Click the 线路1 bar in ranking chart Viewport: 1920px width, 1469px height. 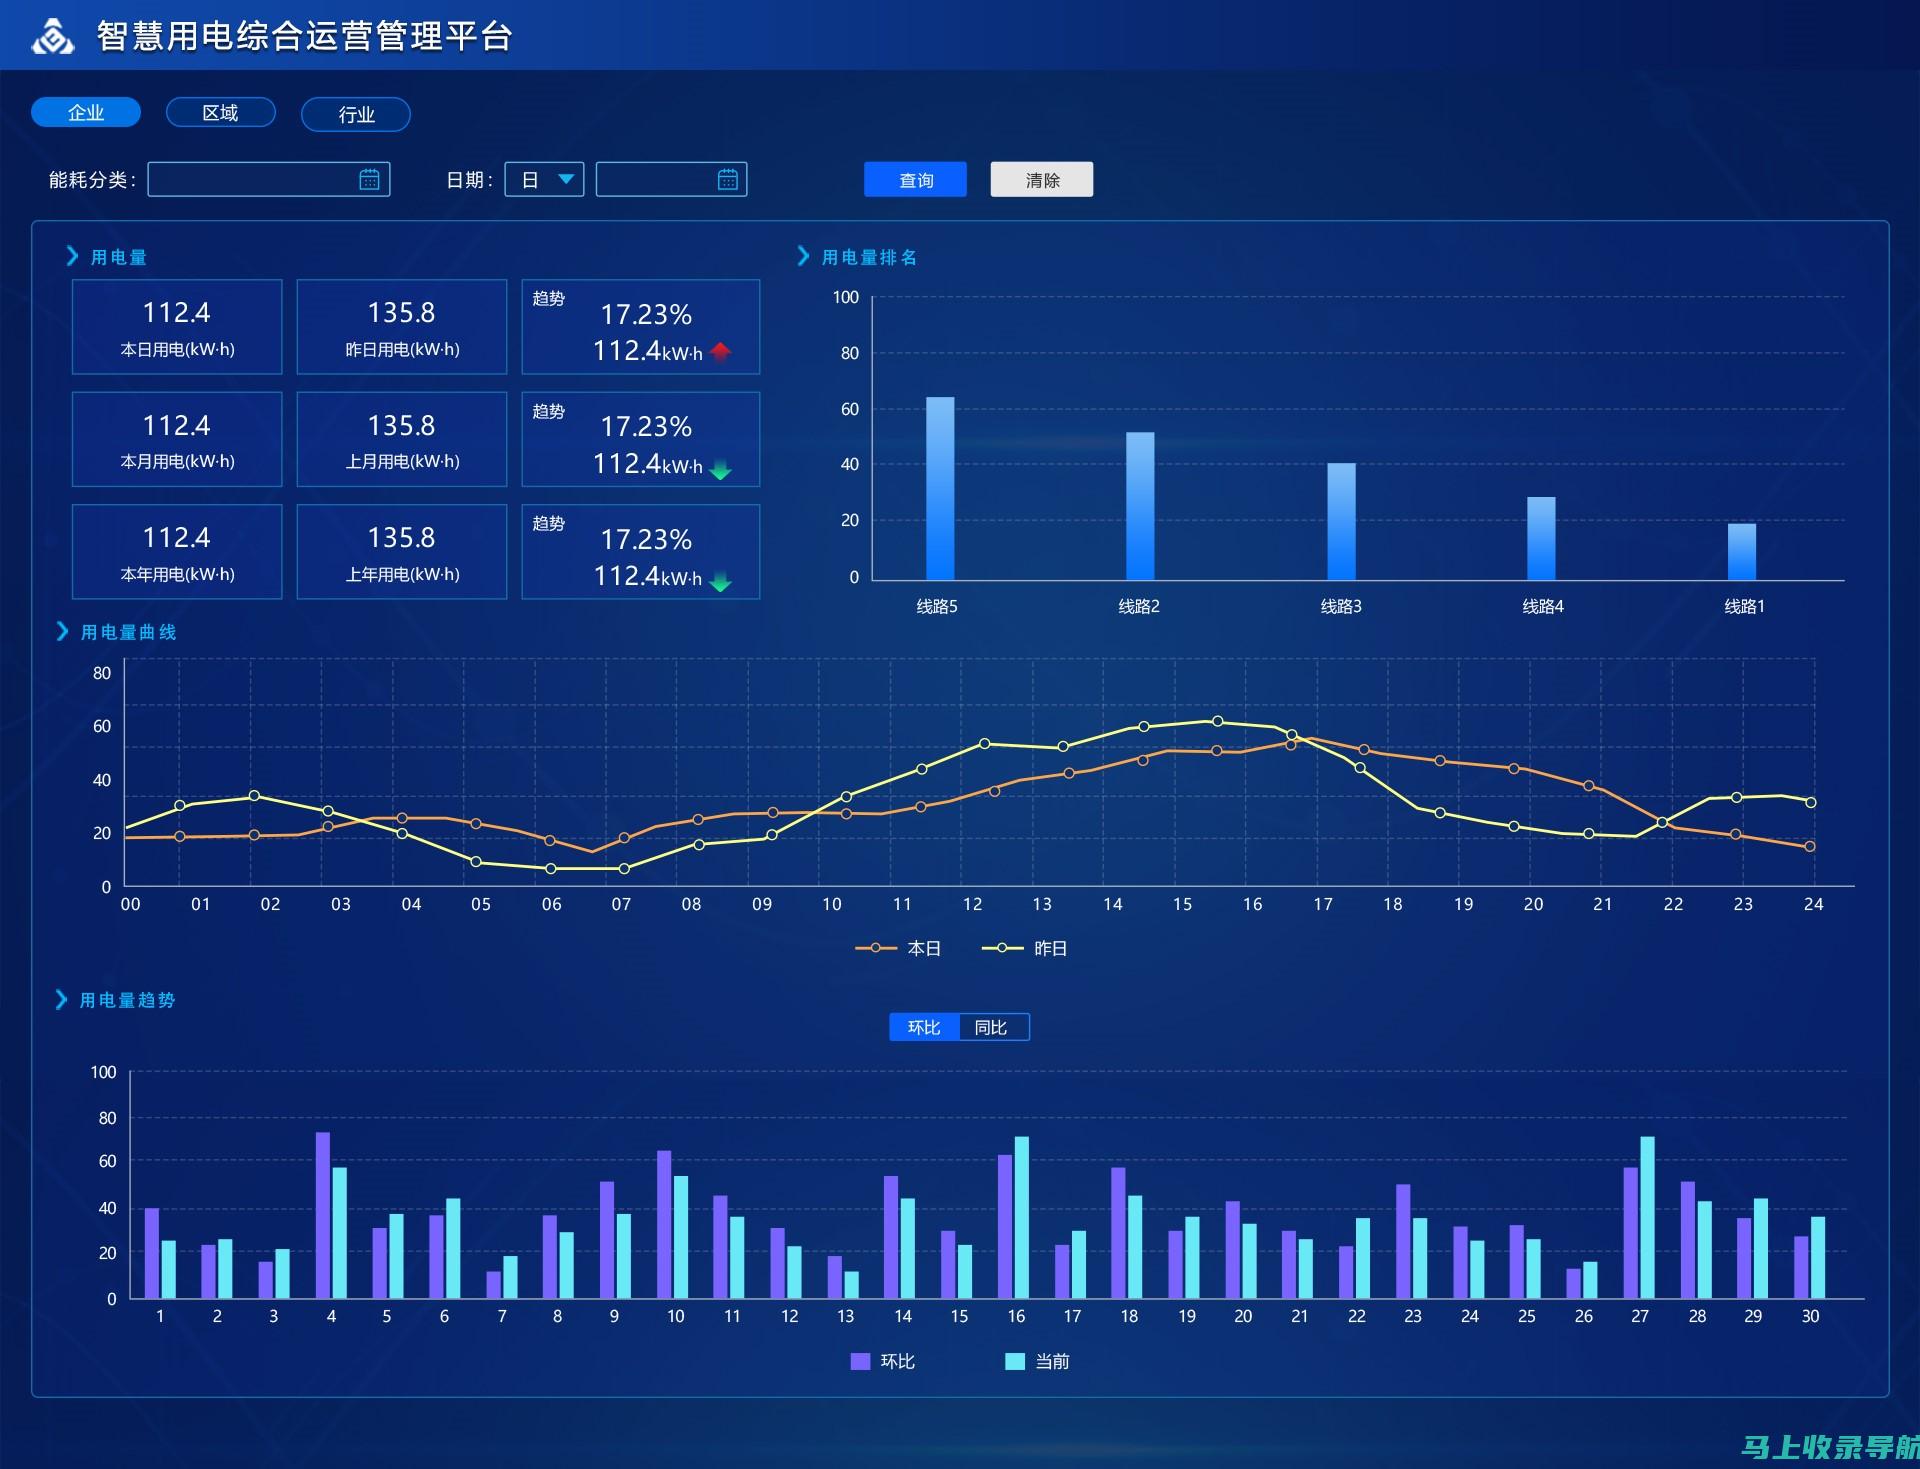point(1742,551)
